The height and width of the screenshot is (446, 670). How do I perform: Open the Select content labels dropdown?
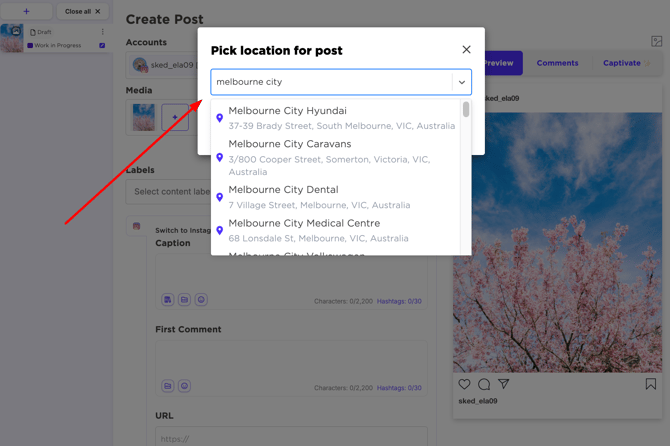(170, 192)
